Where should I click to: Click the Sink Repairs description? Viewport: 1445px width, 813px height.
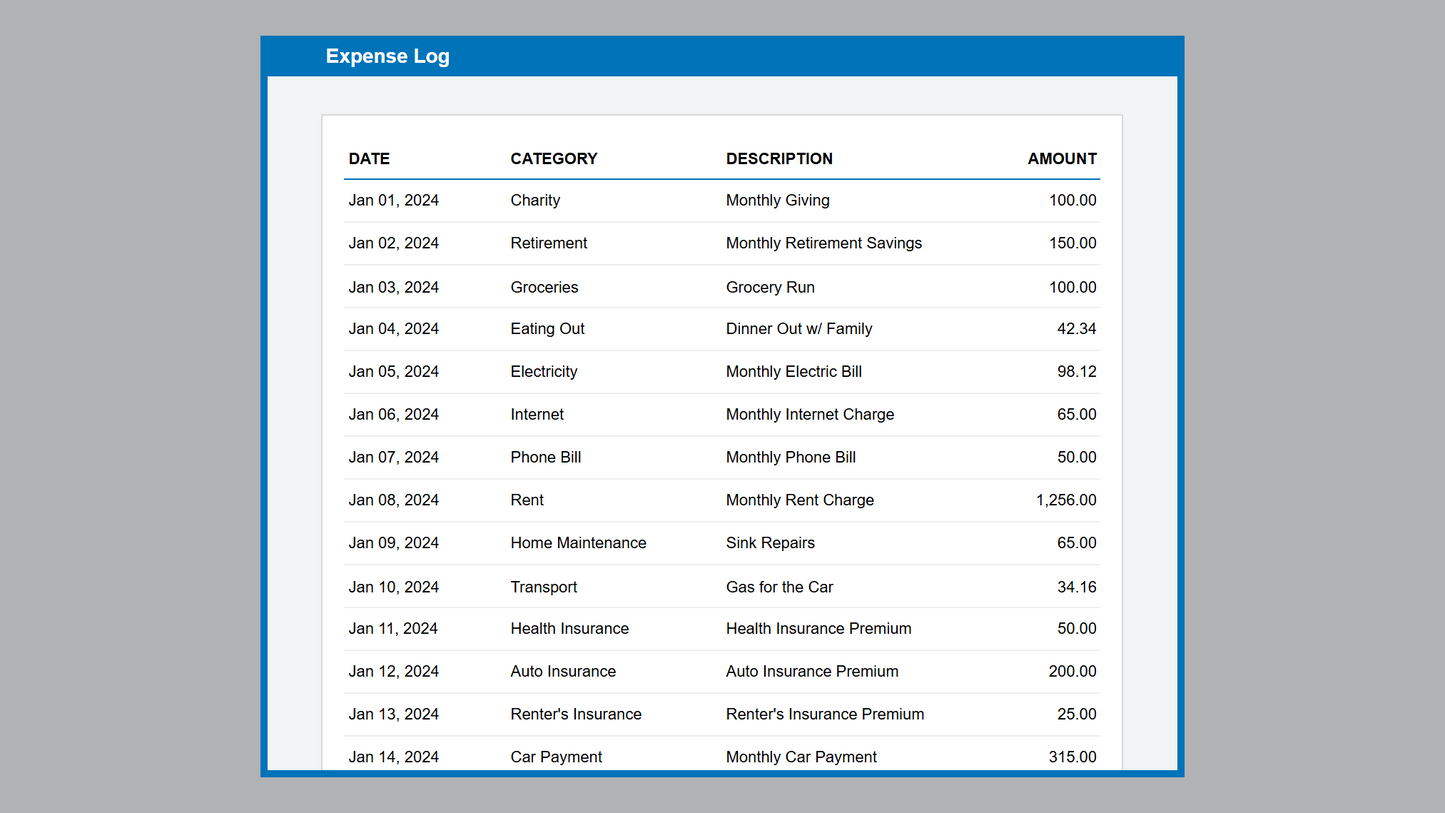pyautogui.click(x=770, y=543)
